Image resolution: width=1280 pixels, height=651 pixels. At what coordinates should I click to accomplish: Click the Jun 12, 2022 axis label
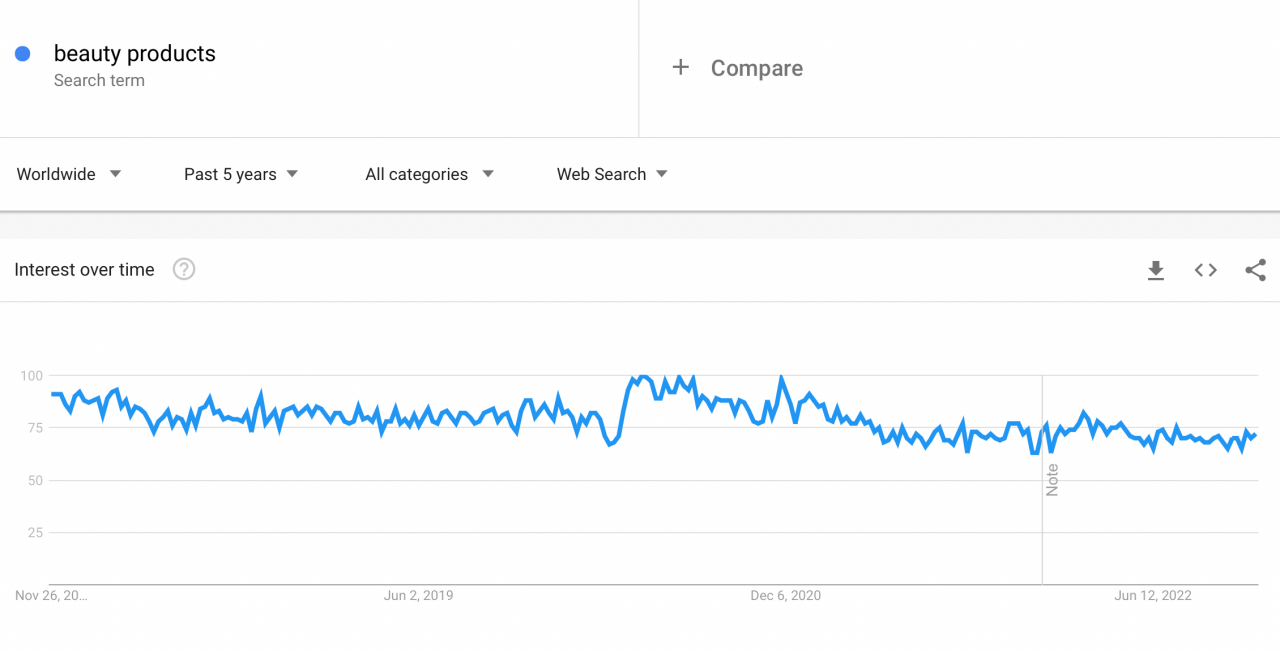(1153, 596)
